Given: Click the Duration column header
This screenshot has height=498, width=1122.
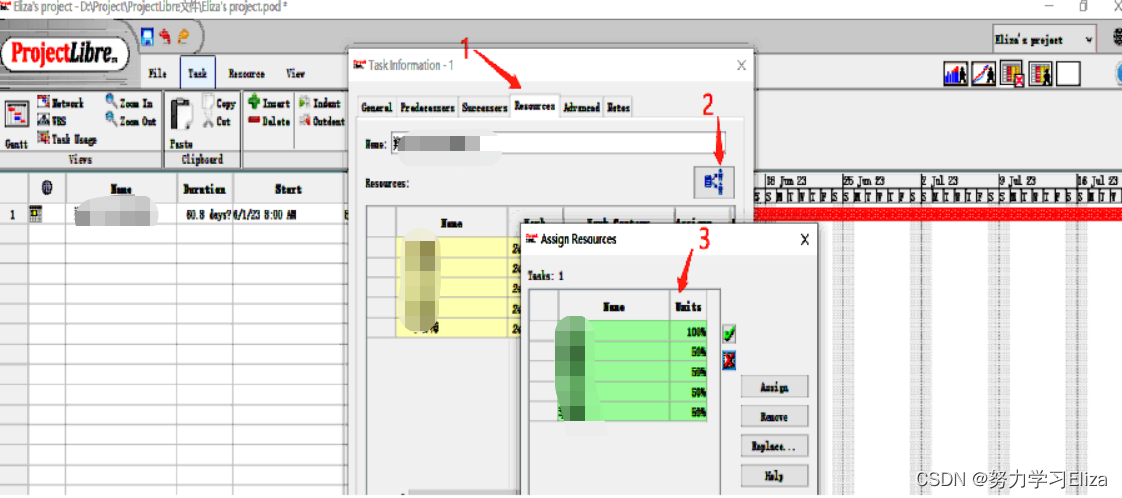Looking at the screenshot, I should click(205, 190).
